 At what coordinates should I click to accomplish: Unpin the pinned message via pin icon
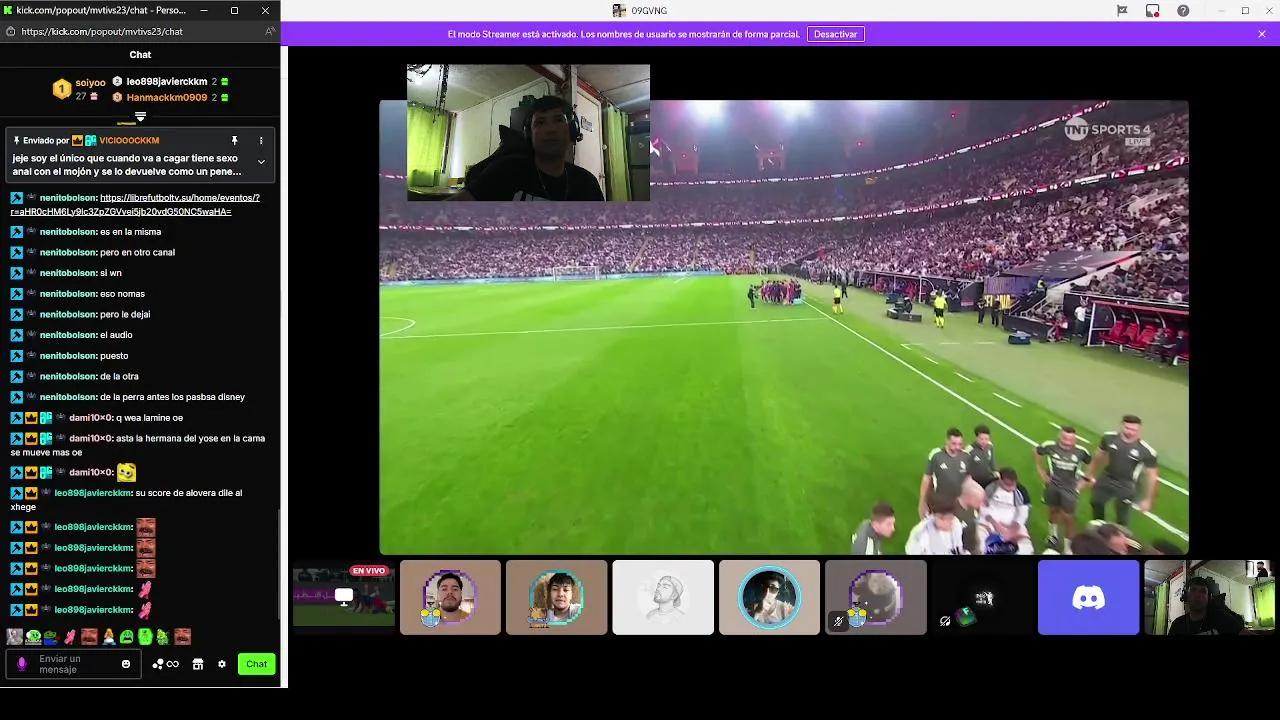235,141
